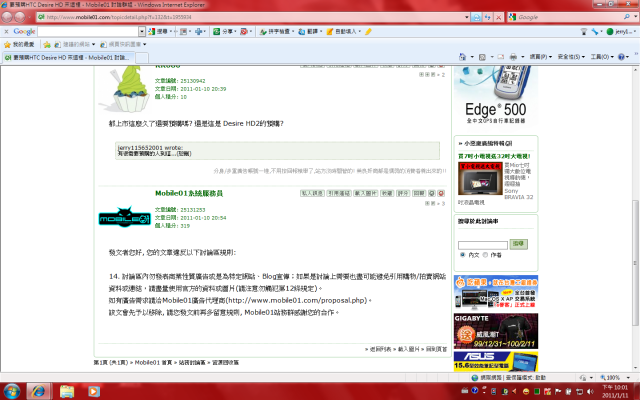Click the Google Toolbar 搜尋 search button
The height and width of the screenshot is (400, 640).
click(157, 31)
